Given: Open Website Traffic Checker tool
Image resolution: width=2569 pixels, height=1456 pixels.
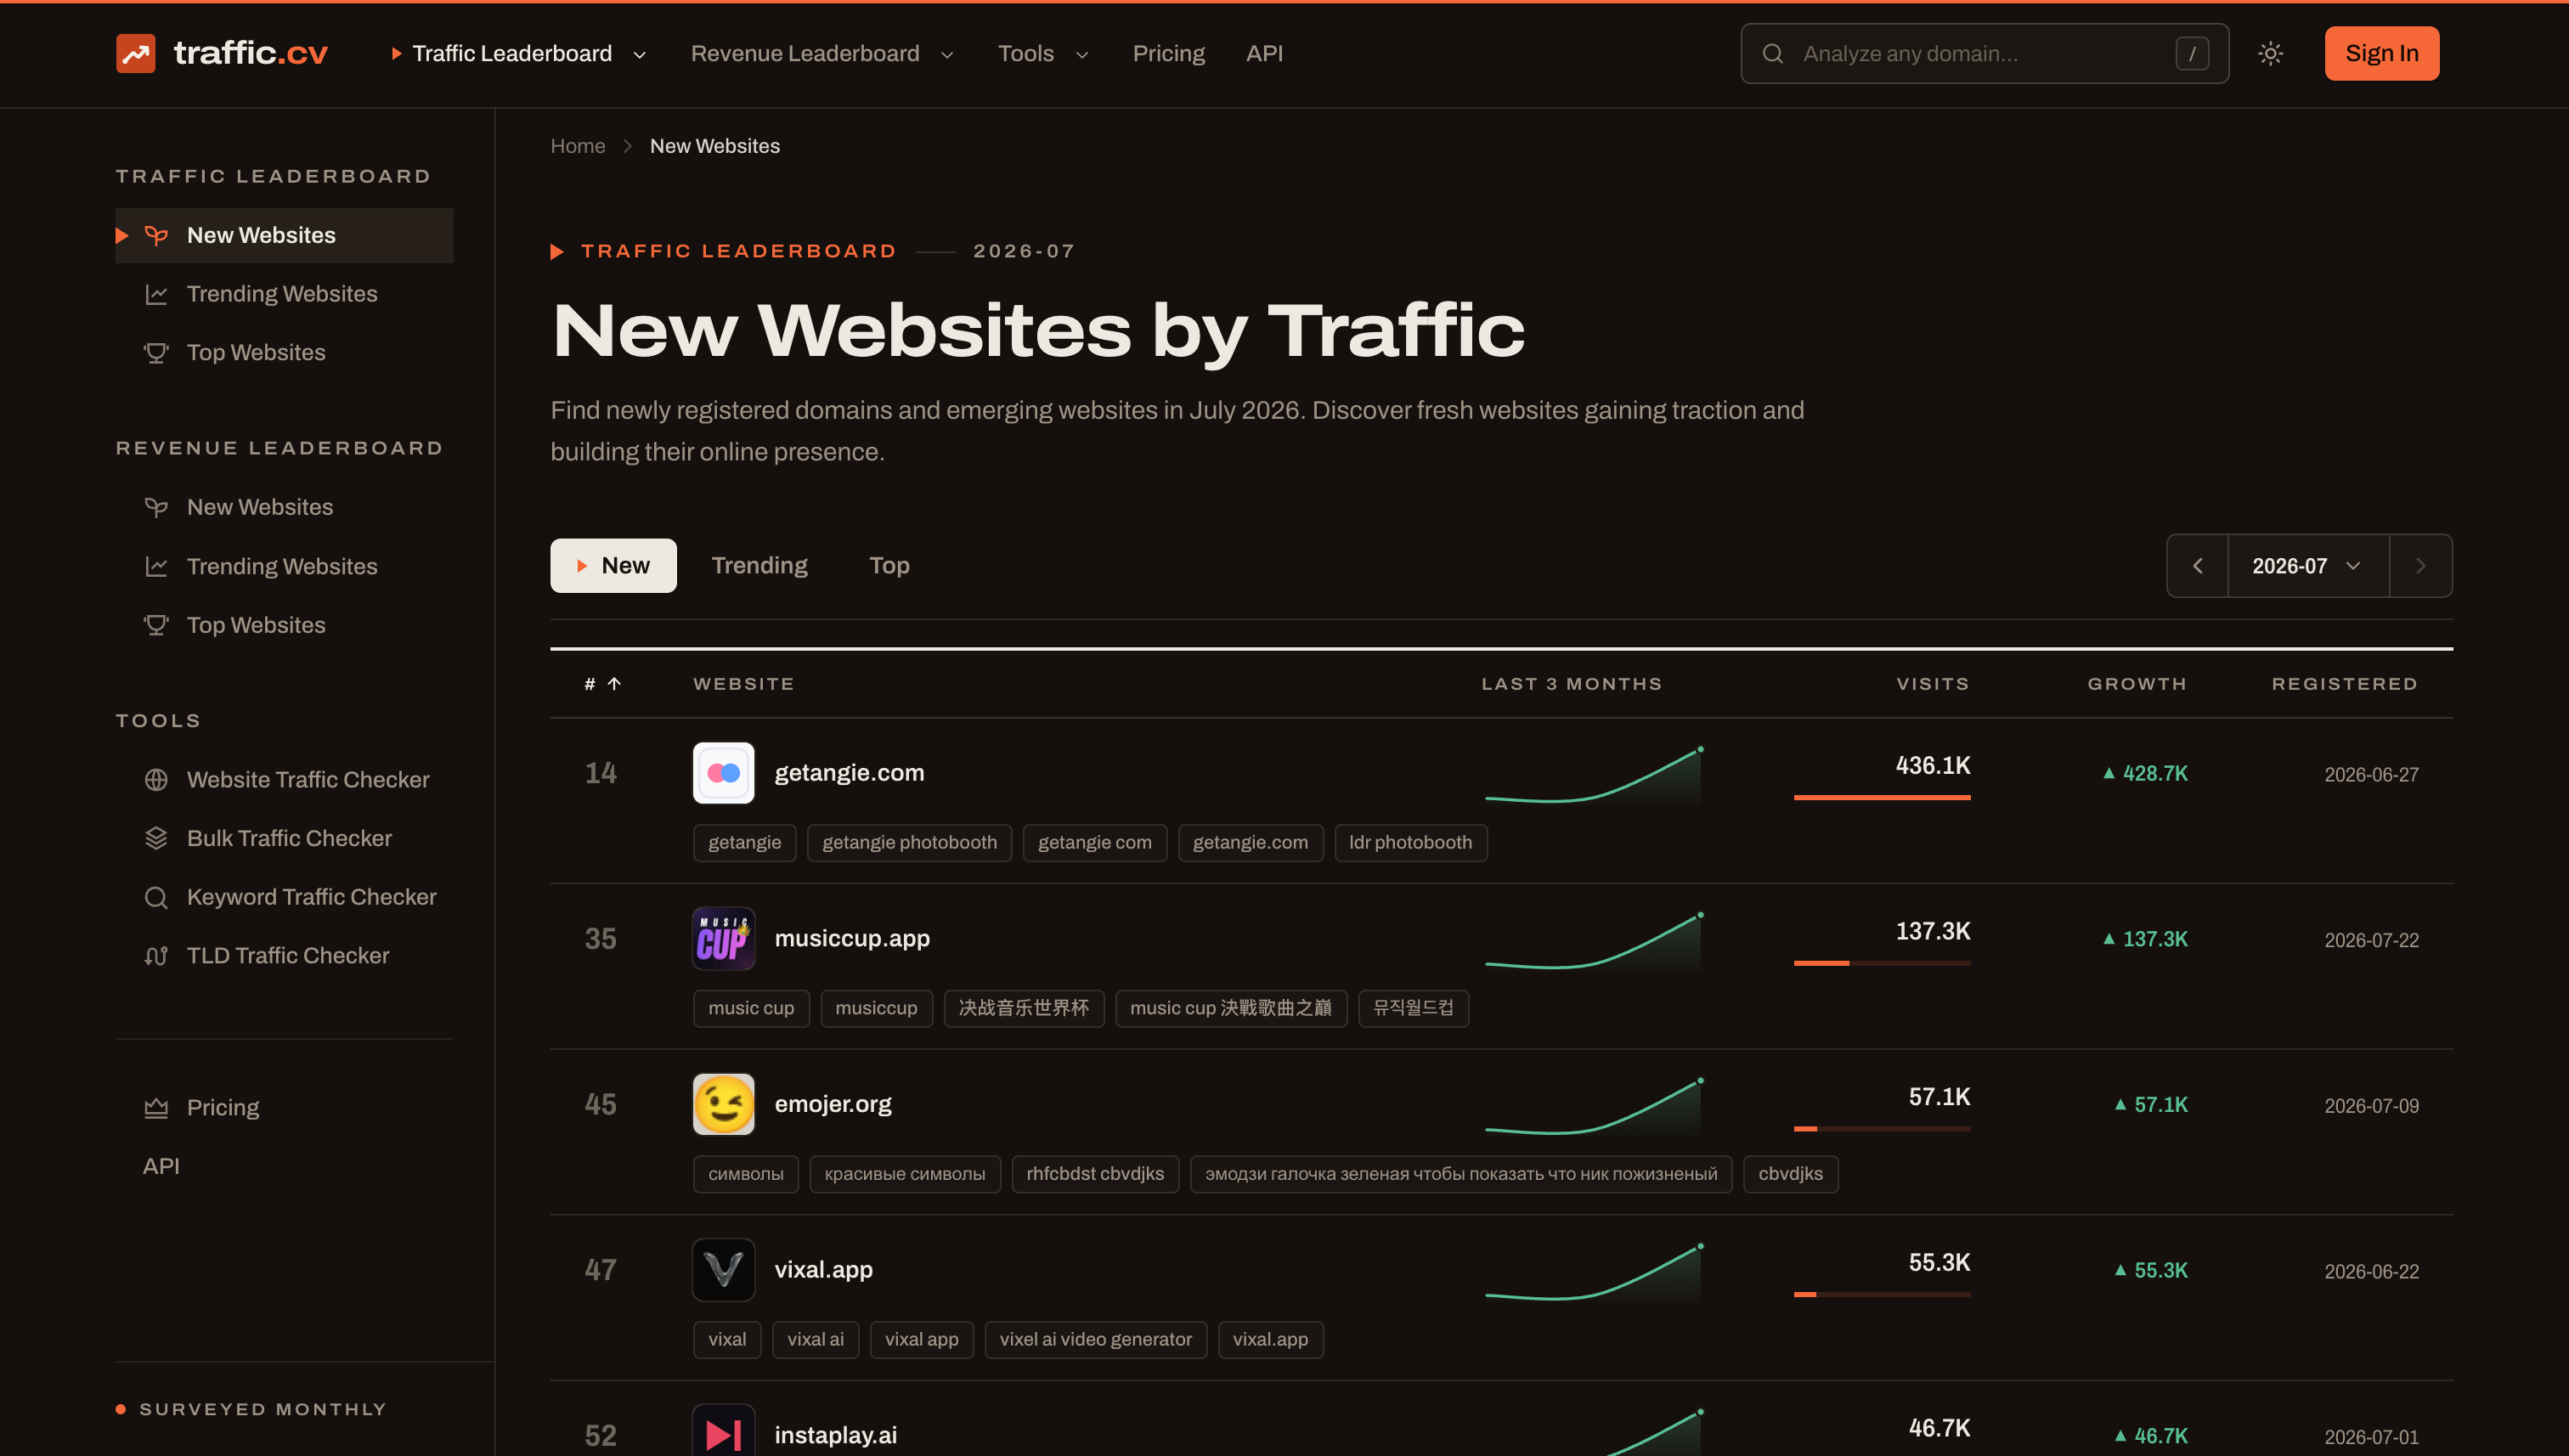Looking at the screenshot, I should point(308,780).
